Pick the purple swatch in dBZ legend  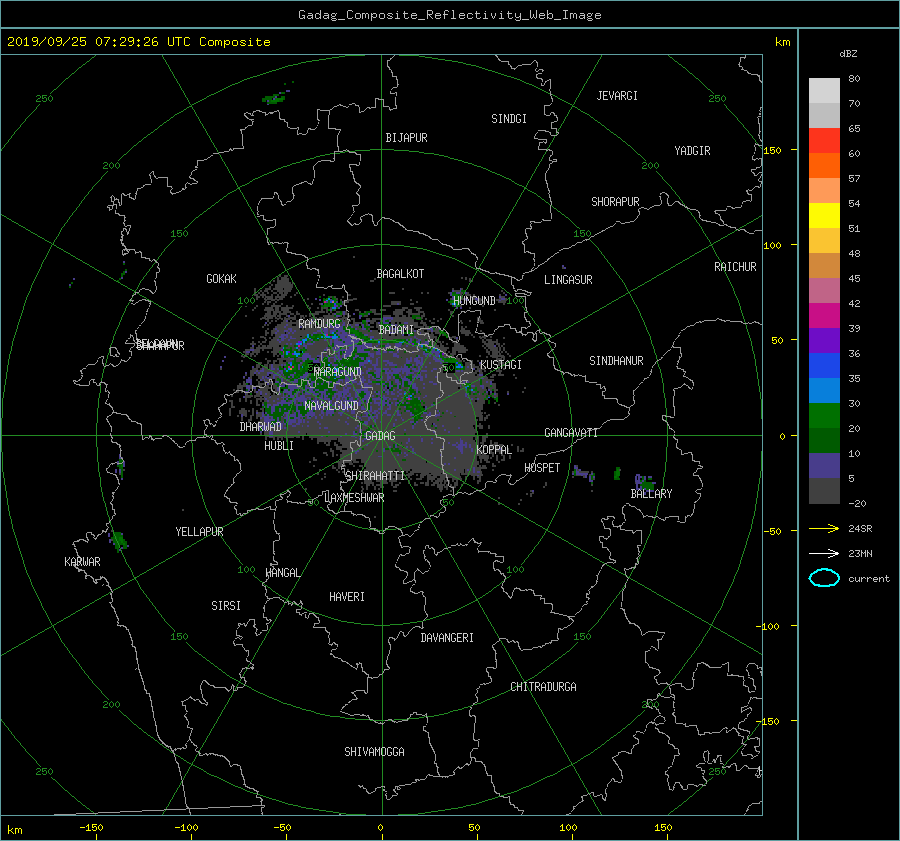824,340
